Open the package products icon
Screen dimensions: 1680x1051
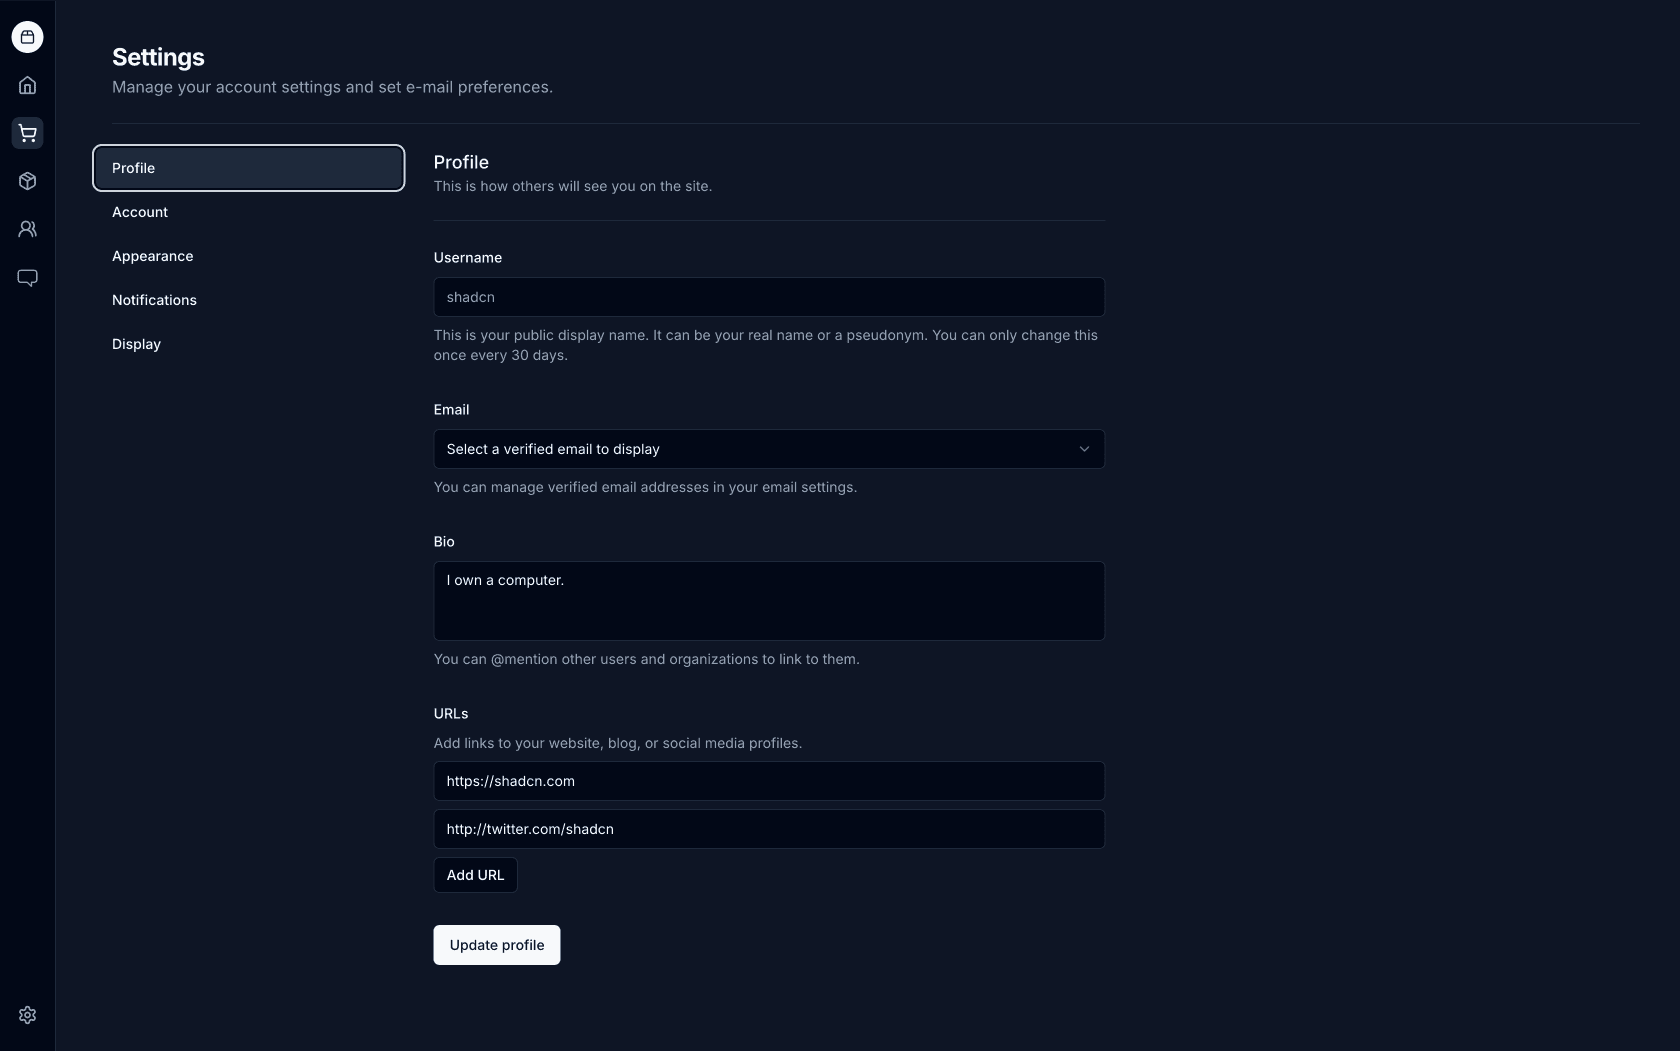point(27,181)
